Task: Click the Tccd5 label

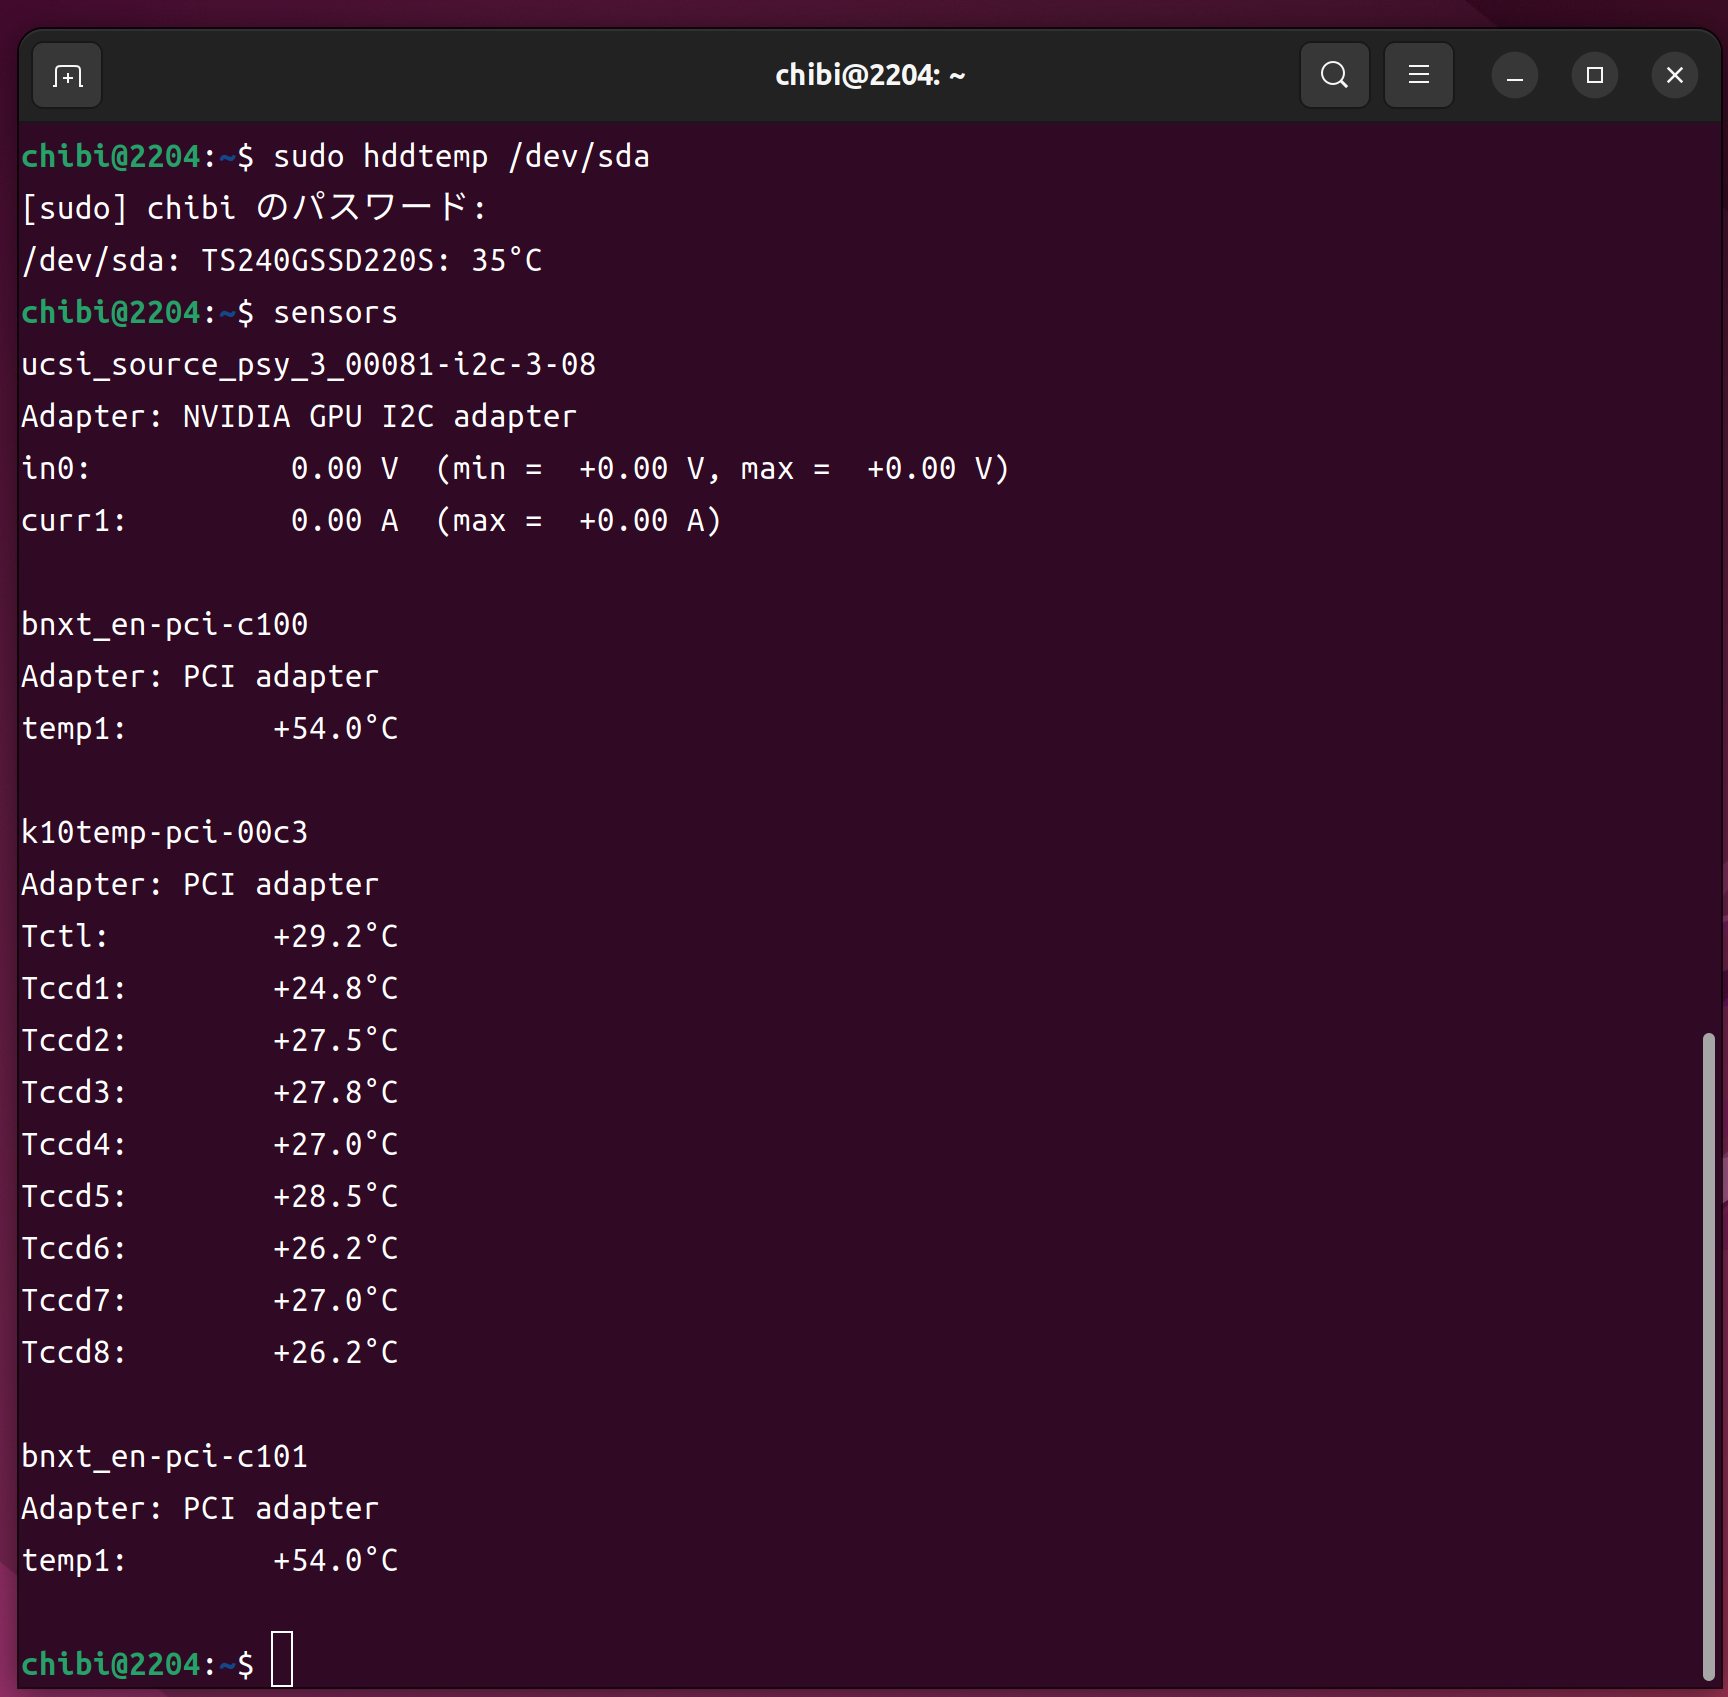Action: pos(73,1197)
